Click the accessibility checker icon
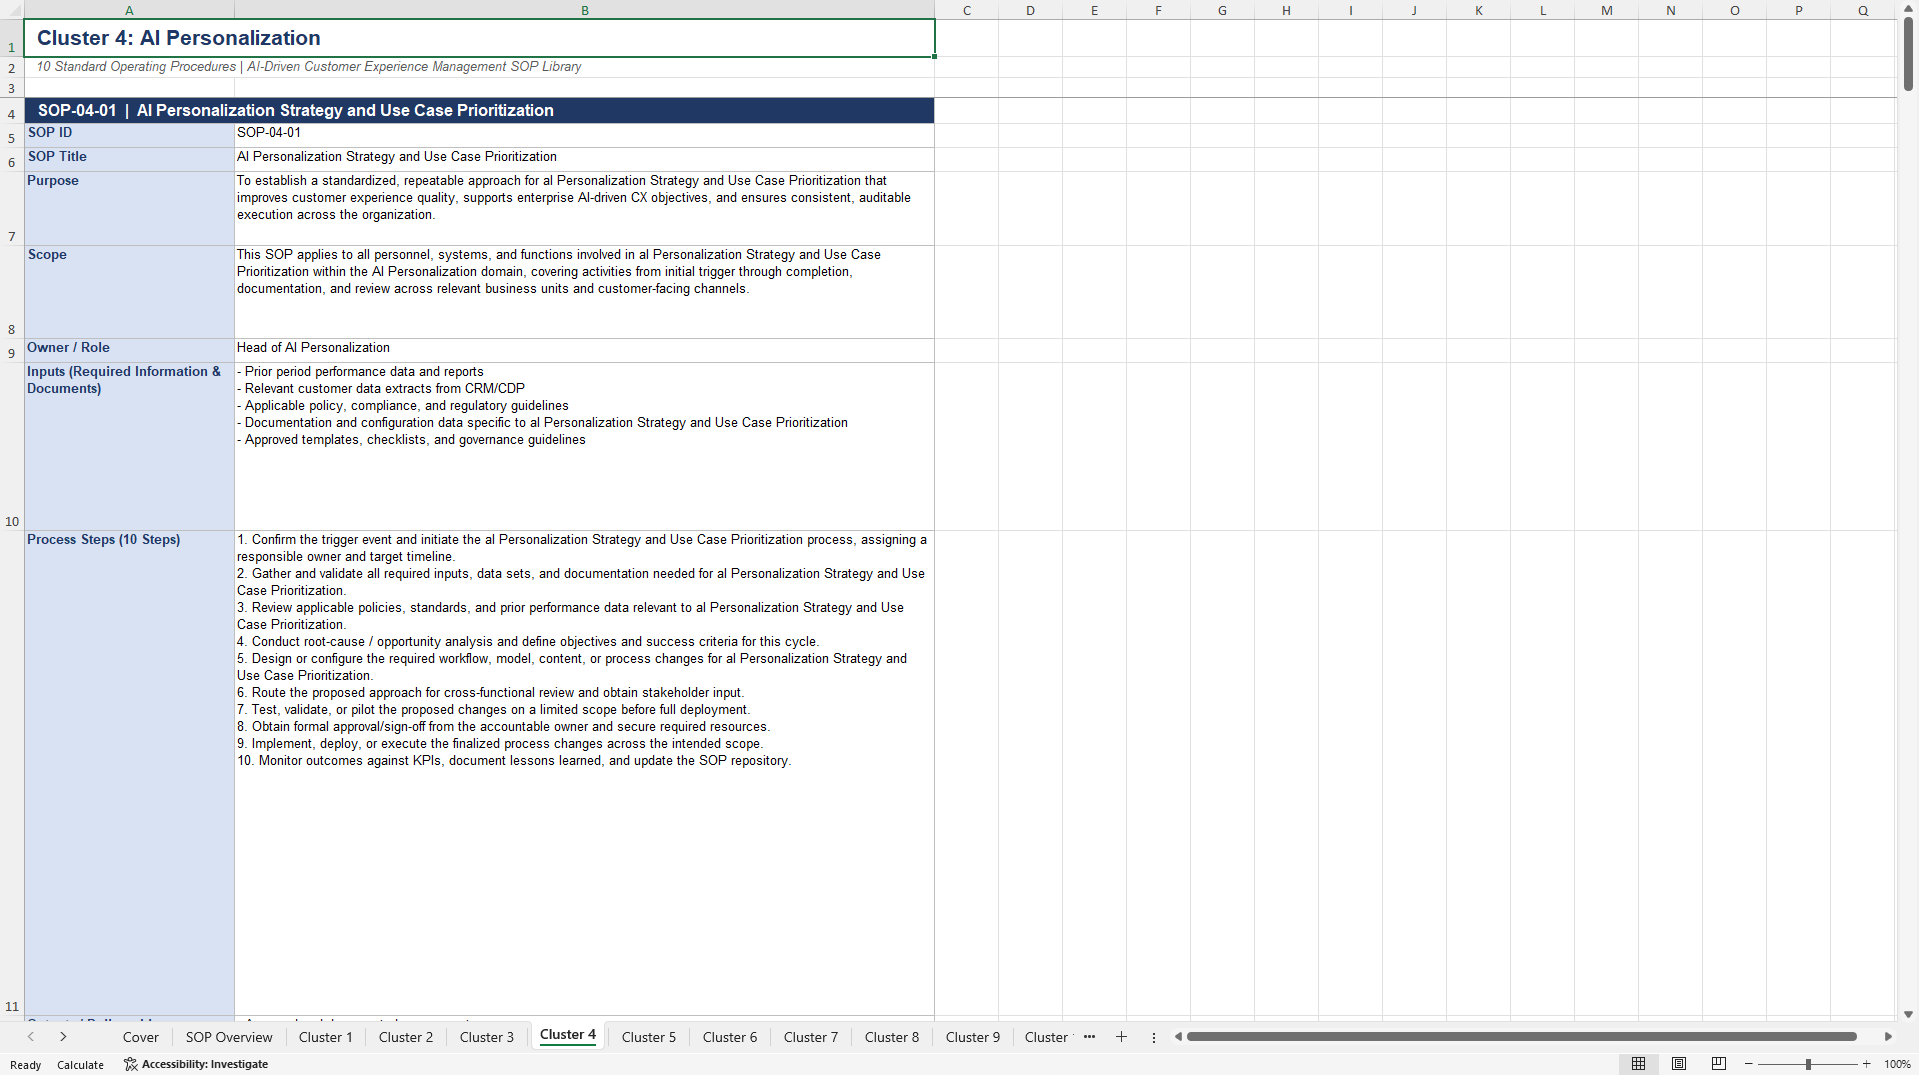Image resolution: width=1919 pixels, height=1075 pixels. click(x=130, y=1064)
